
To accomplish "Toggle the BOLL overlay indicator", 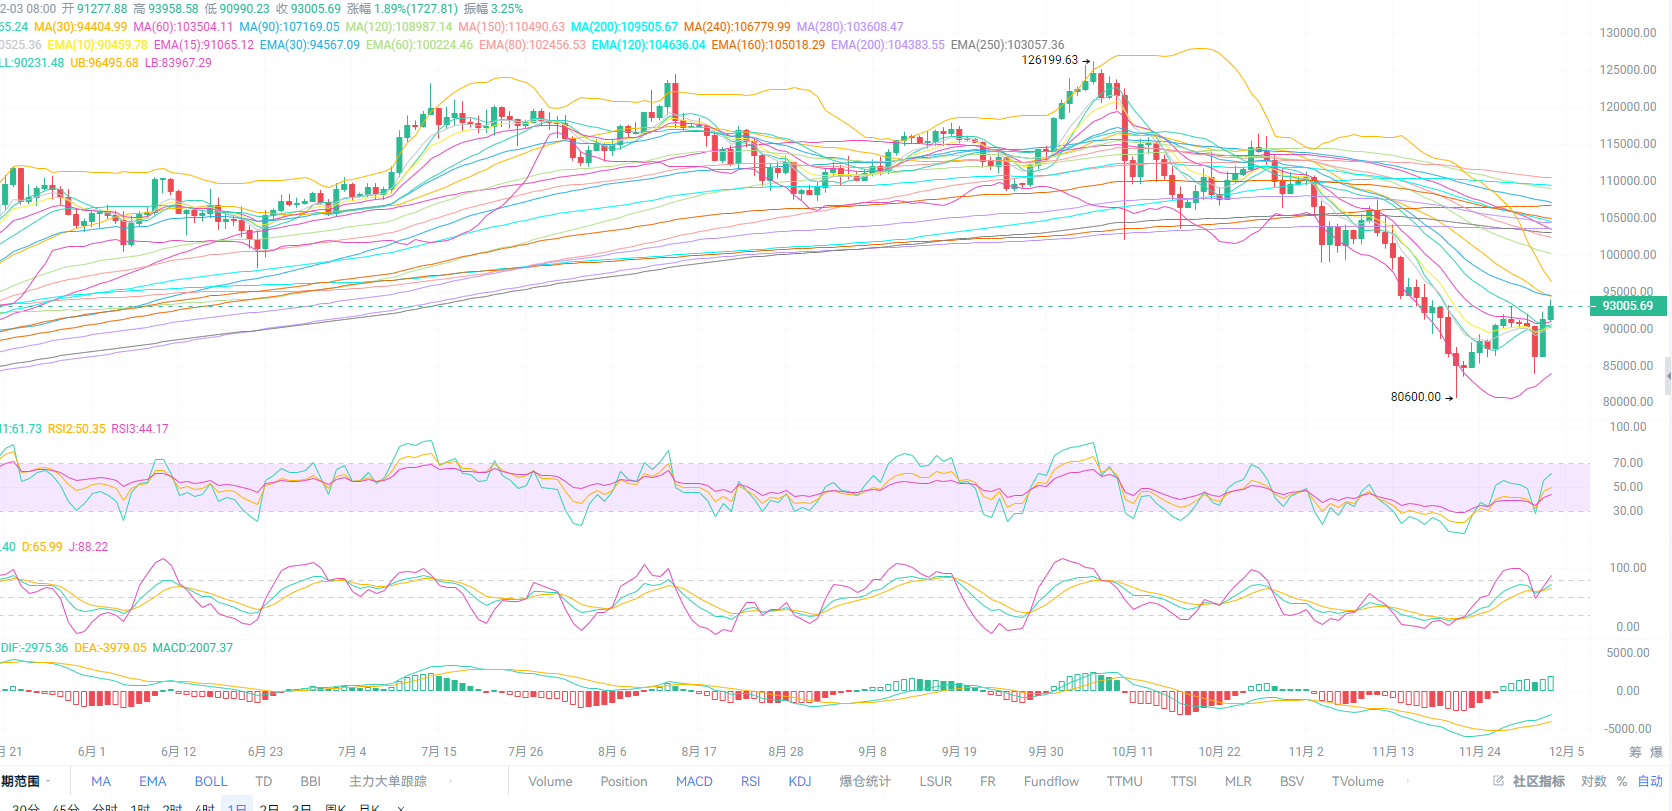I will pos(211,781).
